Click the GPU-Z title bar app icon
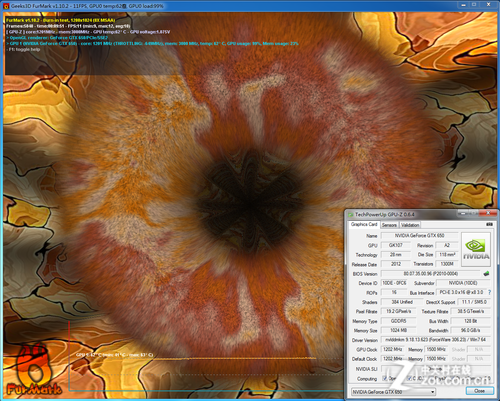Screen dimensions: 500x401 tap(350, 214)
